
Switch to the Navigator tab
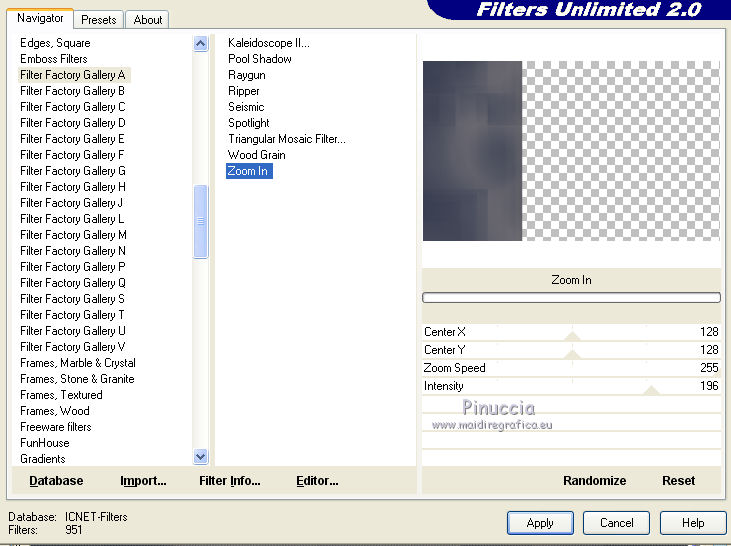40,18
